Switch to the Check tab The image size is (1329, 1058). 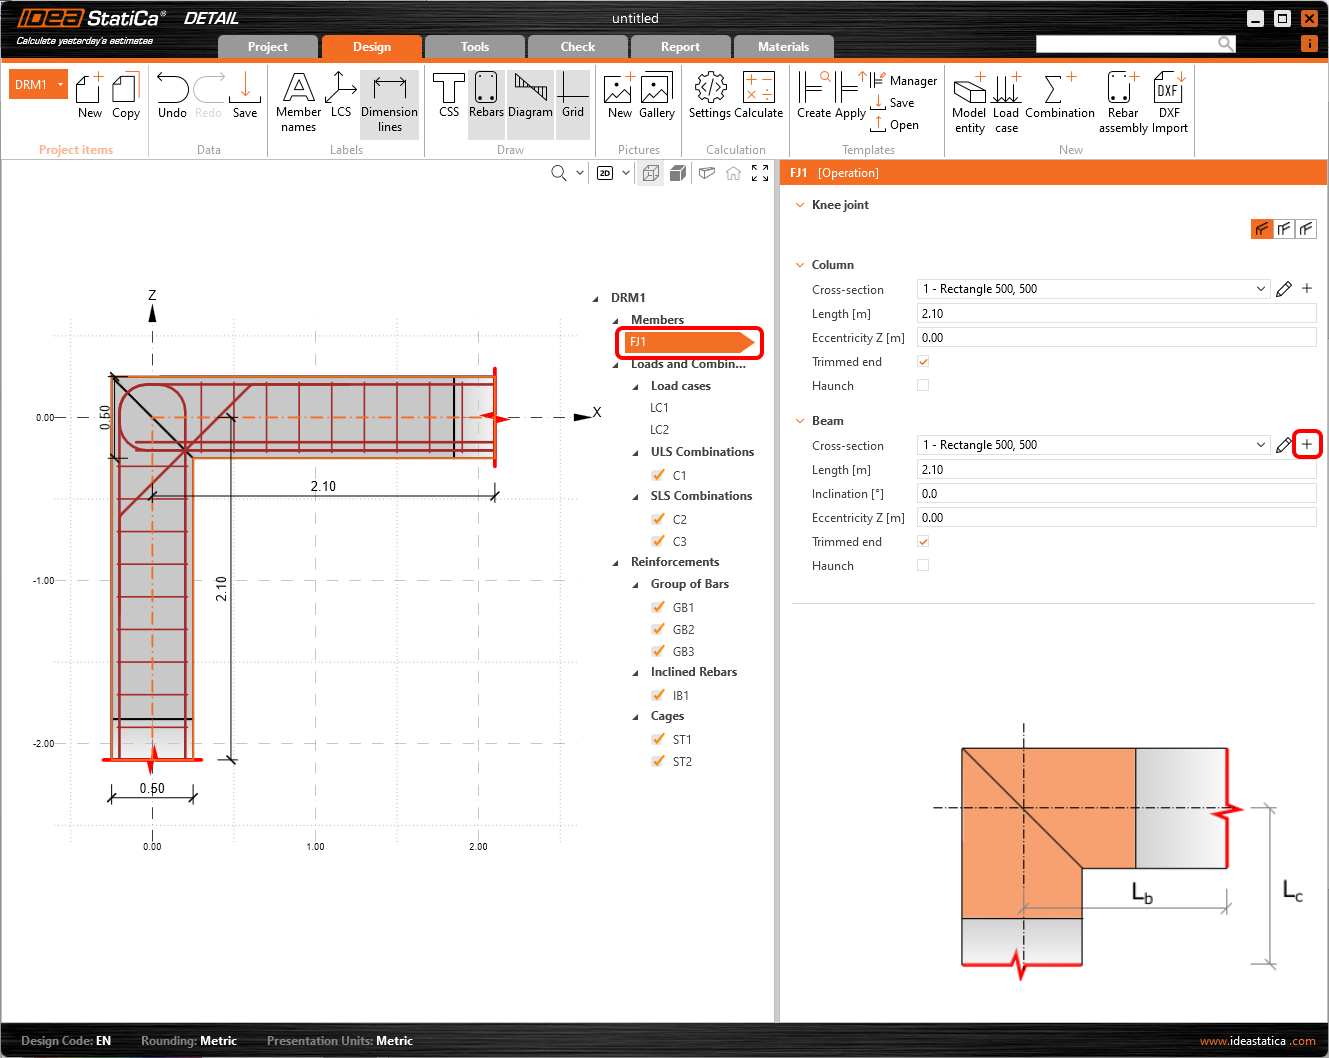click(x=577, y=47)
